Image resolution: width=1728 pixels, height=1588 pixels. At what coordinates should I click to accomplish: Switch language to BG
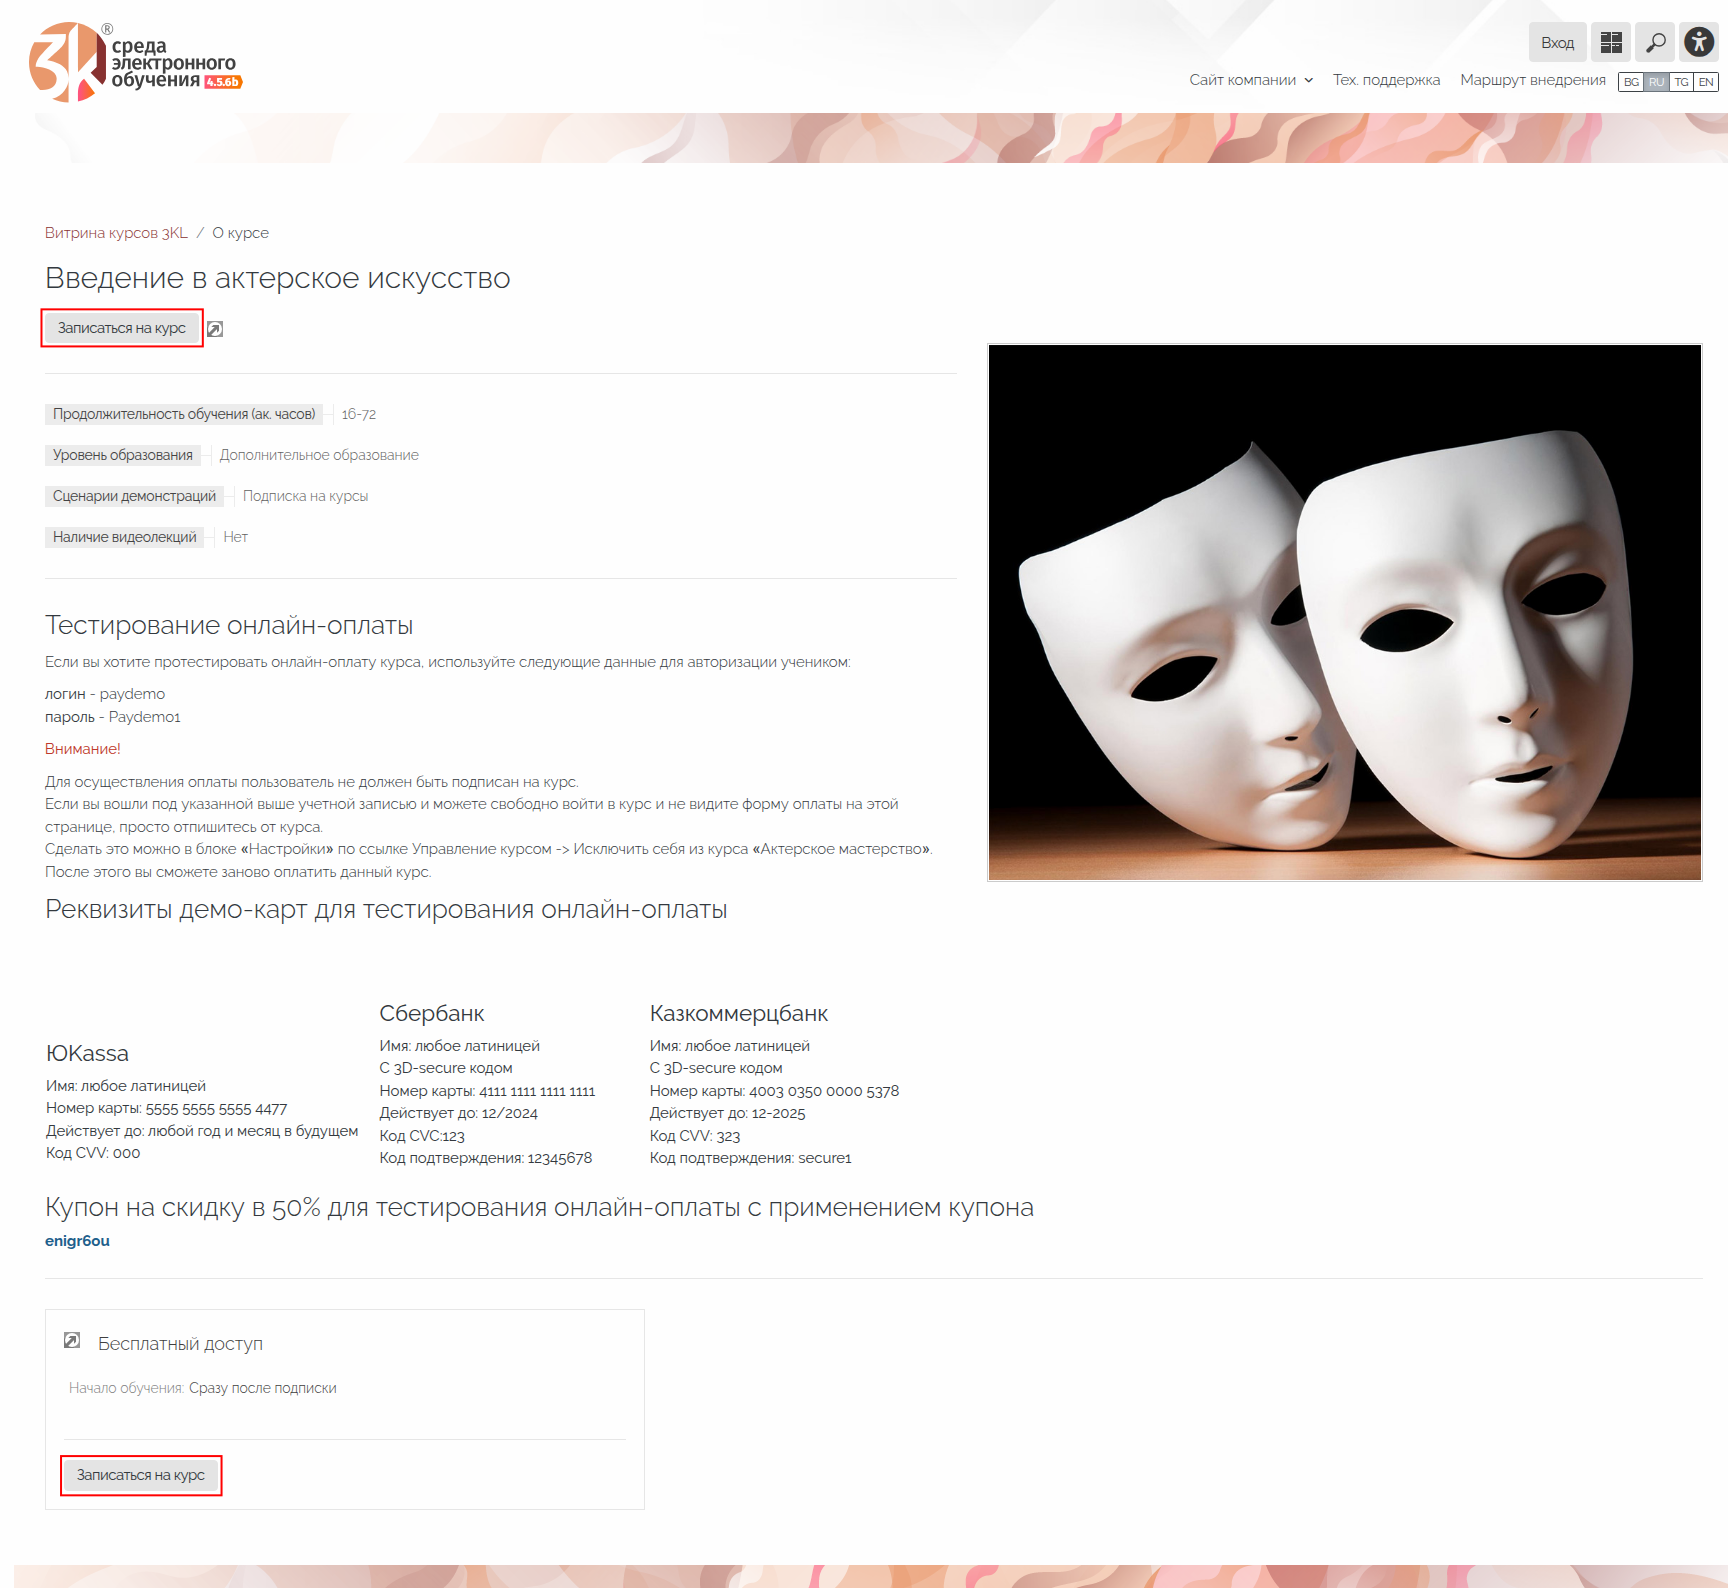pyautogui.click(x=1631, y=82)
